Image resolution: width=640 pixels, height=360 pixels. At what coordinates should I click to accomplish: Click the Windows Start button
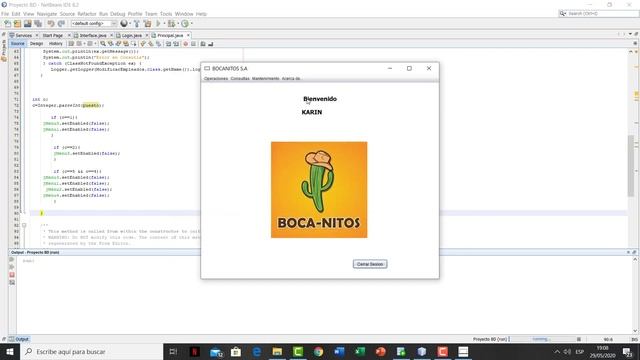10,352
